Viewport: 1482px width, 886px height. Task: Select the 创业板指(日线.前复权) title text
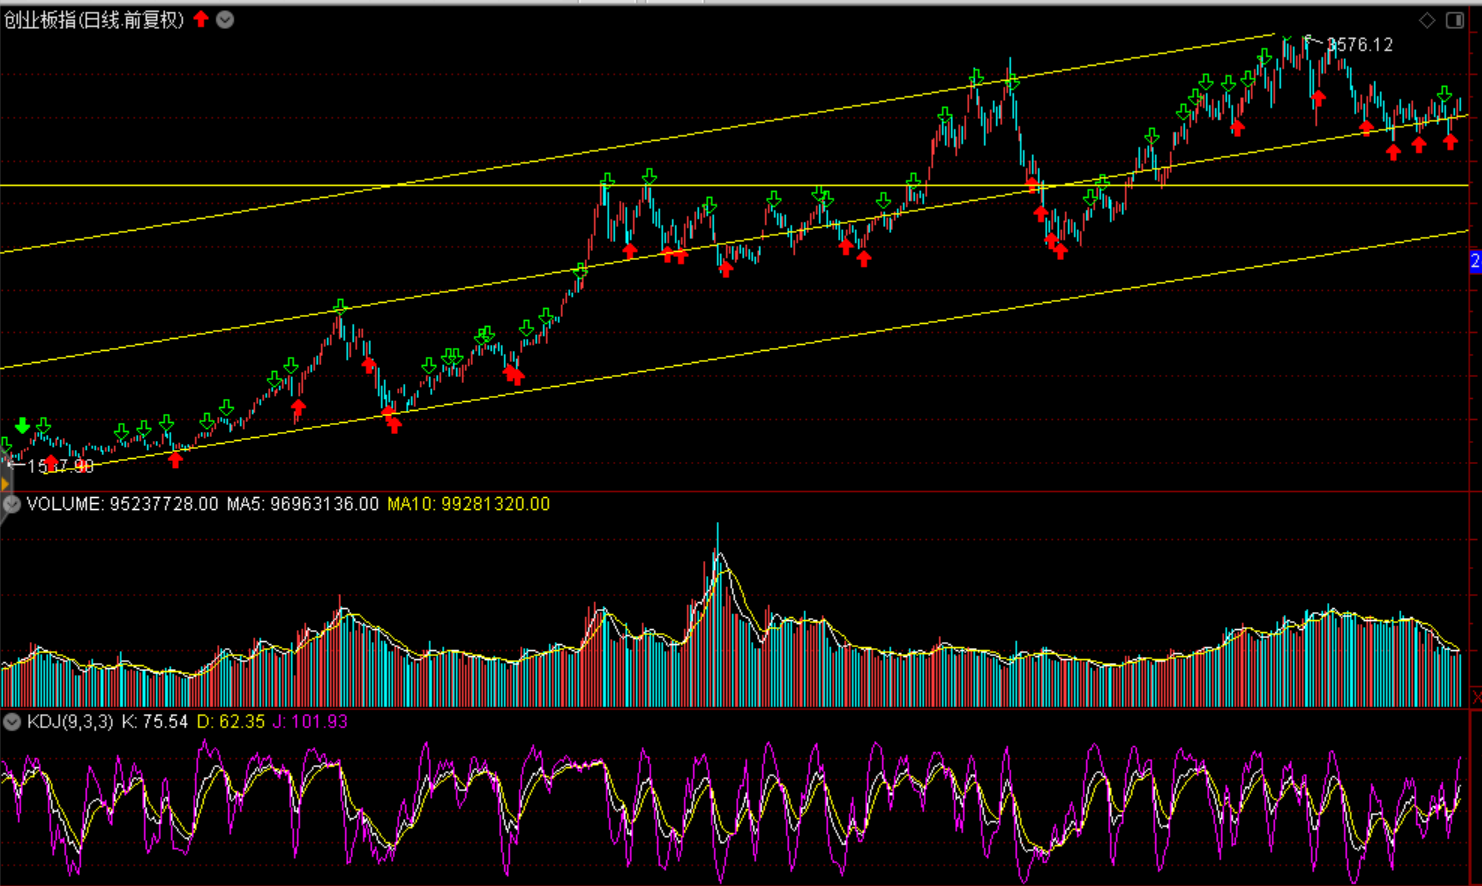click(x=94, y=20)
